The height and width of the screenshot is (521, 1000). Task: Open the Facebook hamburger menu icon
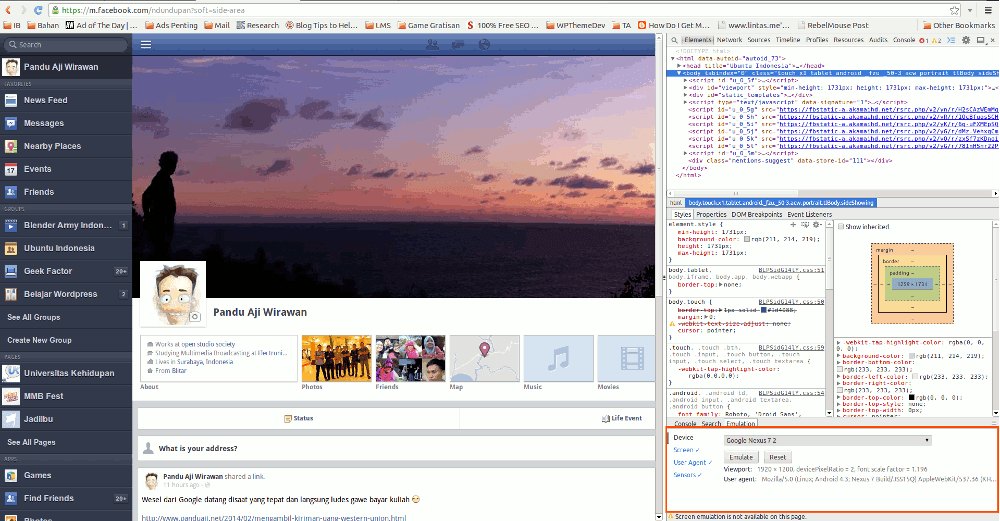[146, 45]
